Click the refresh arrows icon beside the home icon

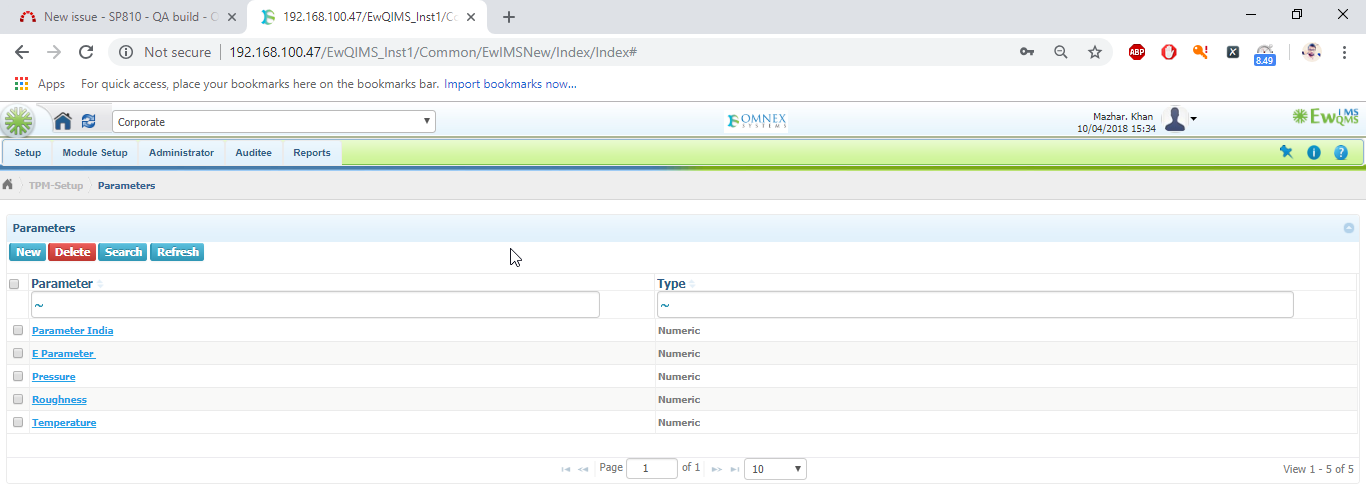[89, 121]
